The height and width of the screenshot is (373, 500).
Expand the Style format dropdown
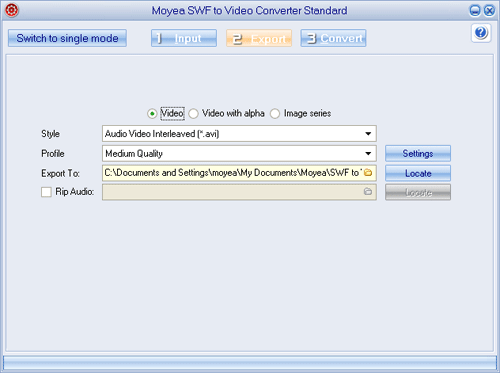pyautogui.click(x=368, y=134)
